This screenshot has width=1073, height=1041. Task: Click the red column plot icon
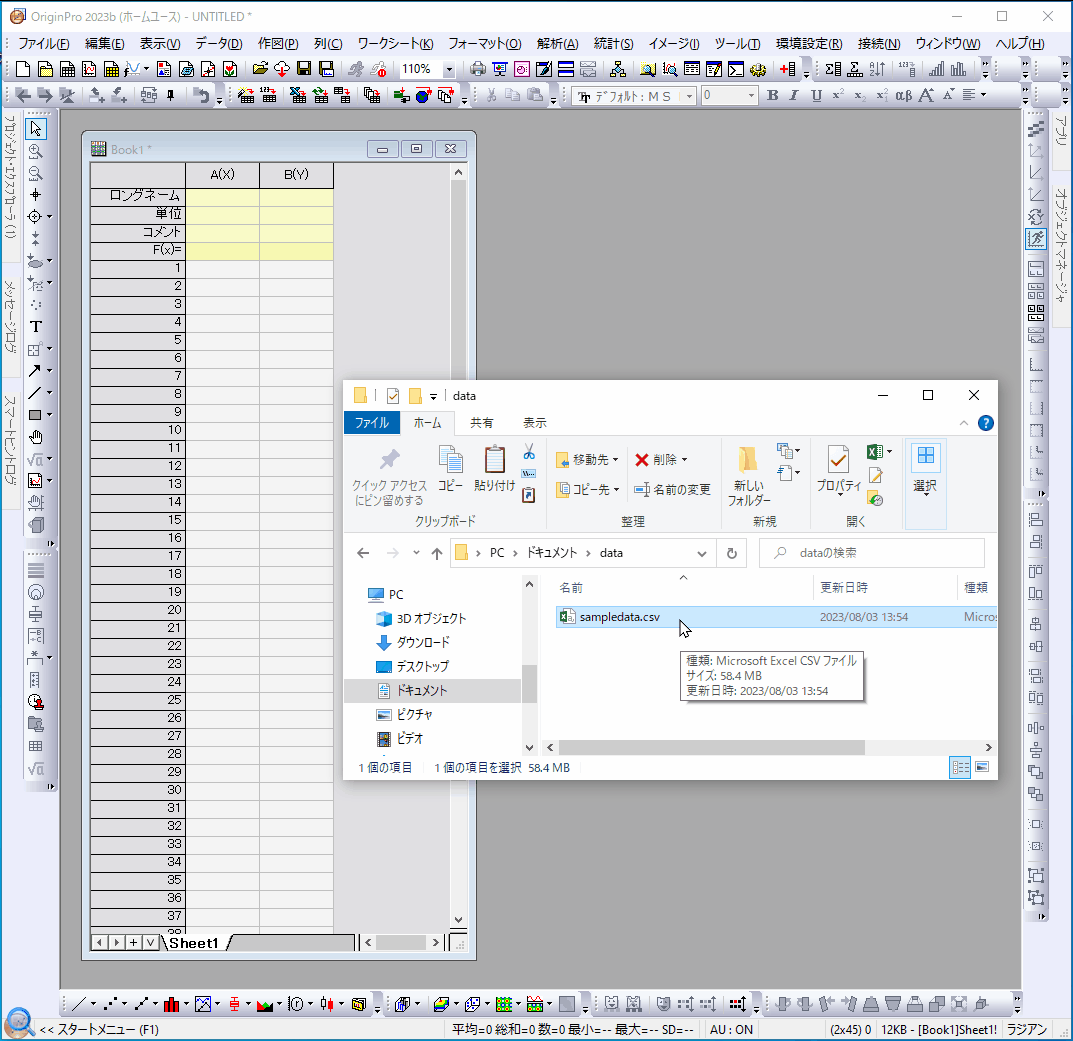(171, 1004)
